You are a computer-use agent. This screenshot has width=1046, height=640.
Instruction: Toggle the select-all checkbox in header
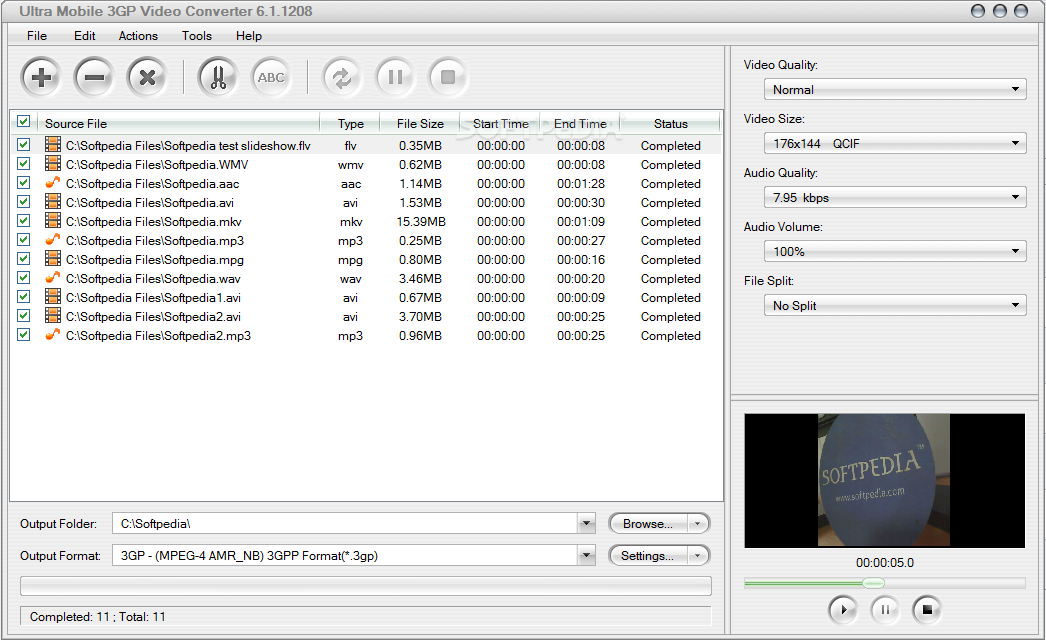(23, 121)
